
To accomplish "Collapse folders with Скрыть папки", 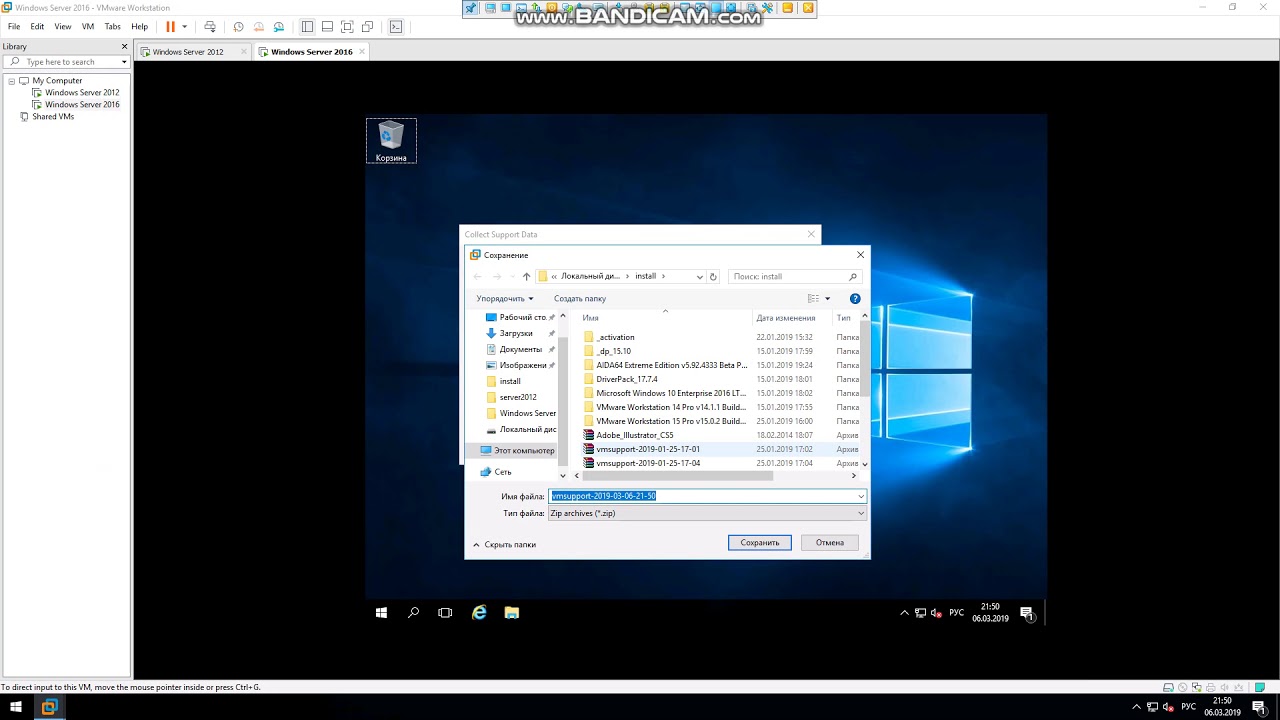I will 505,544.
